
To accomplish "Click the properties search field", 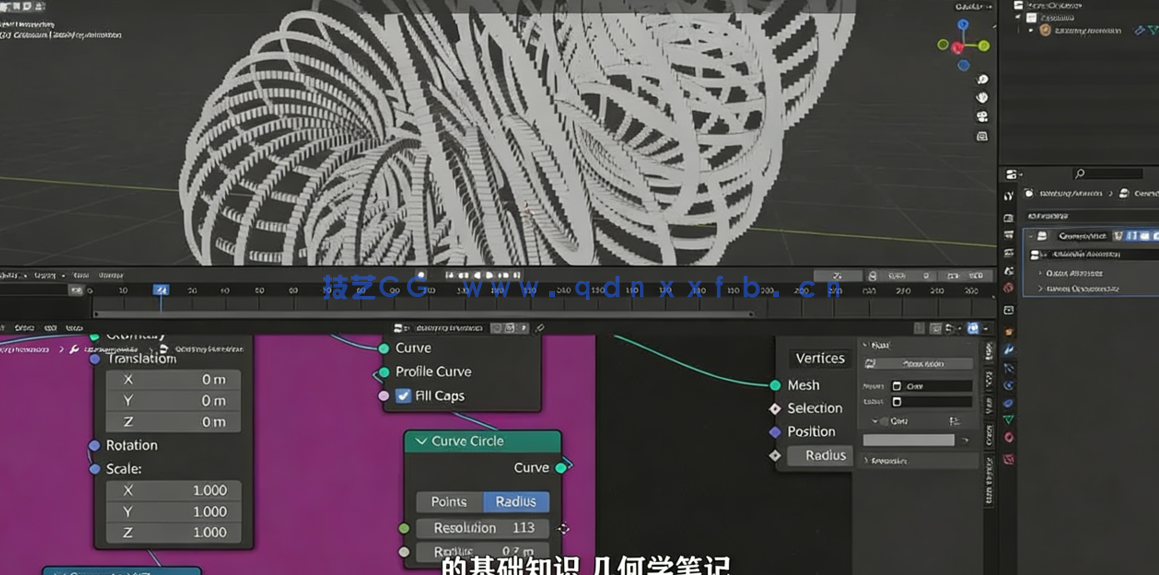I will click(x=1108, y=174).
